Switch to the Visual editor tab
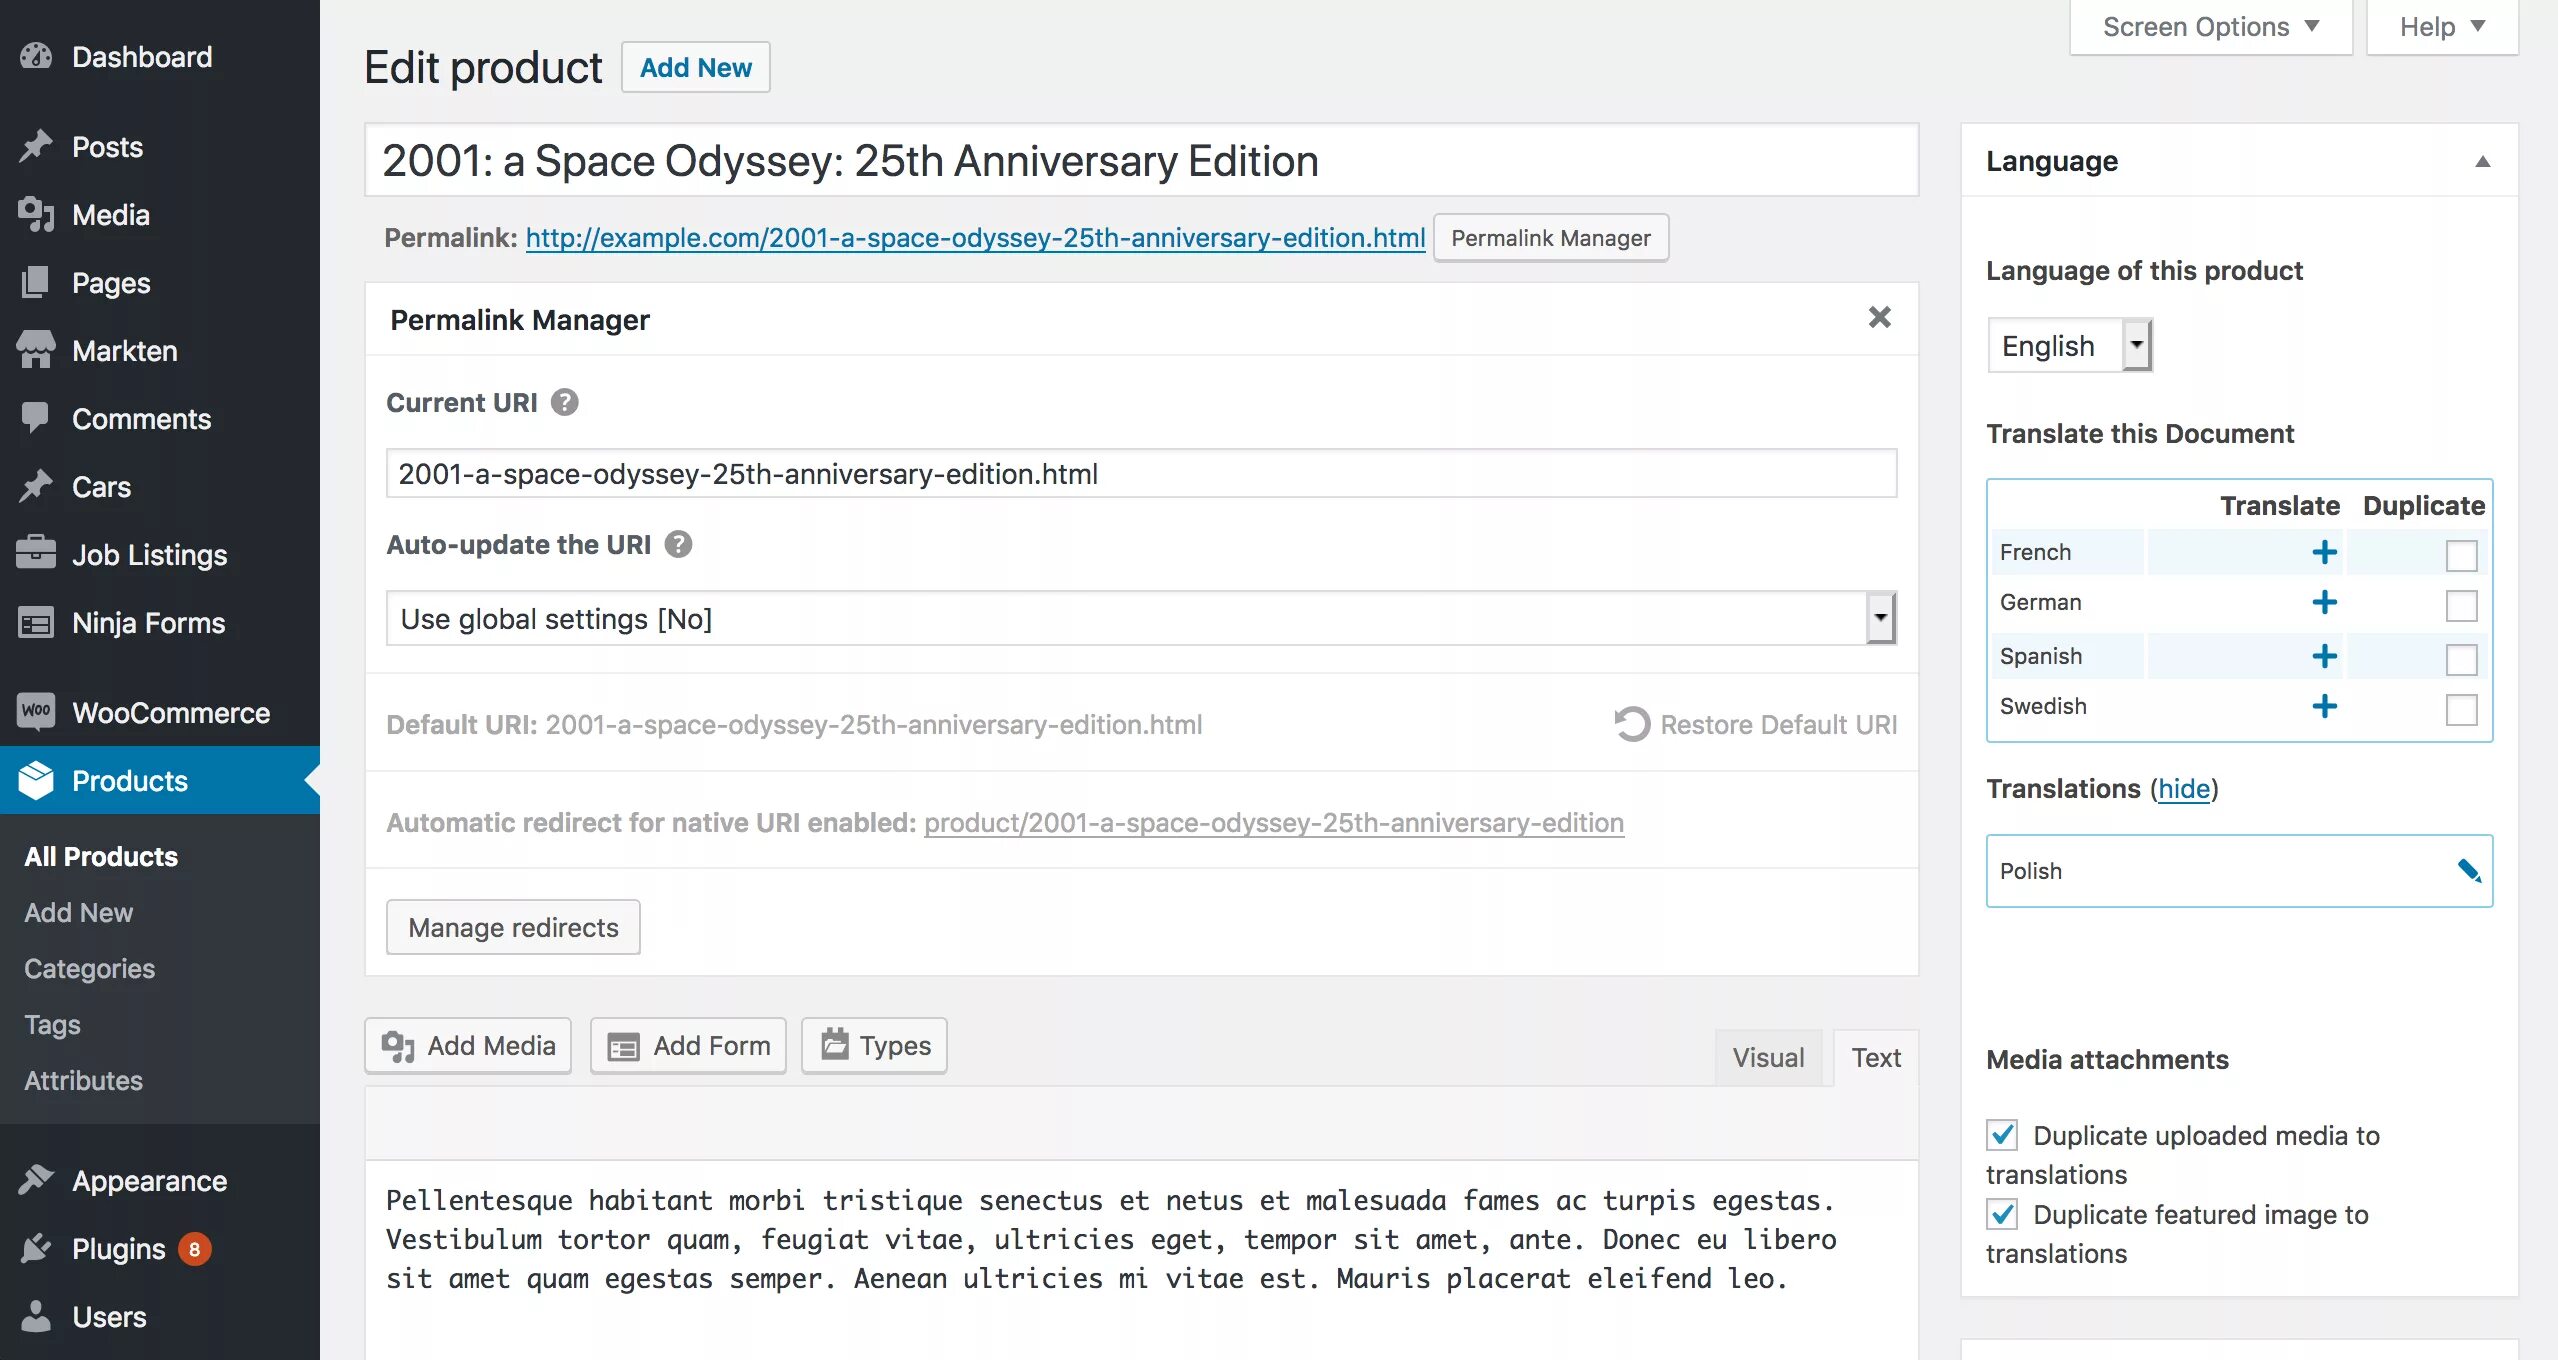The image size is (2558, 1360). [1767, 1057]
